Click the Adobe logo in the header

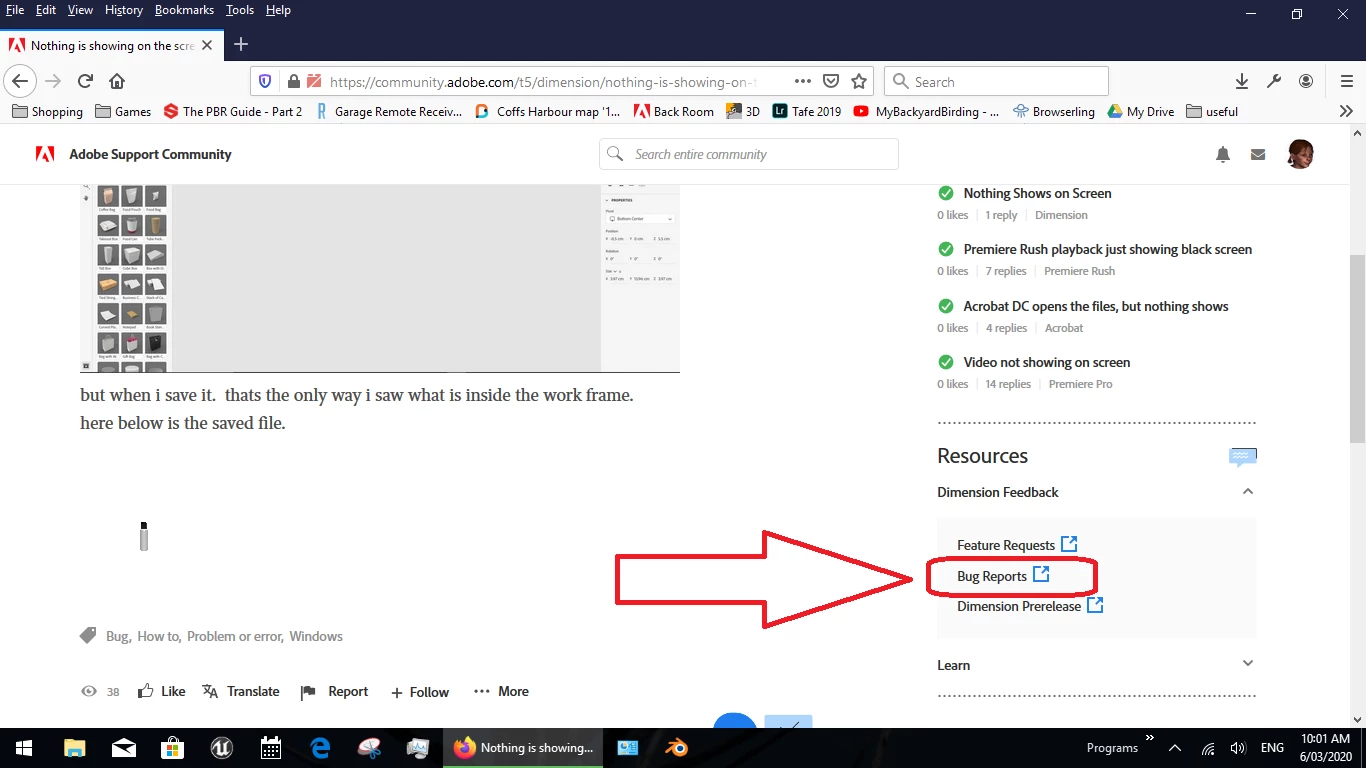click(x=45, y=154)
